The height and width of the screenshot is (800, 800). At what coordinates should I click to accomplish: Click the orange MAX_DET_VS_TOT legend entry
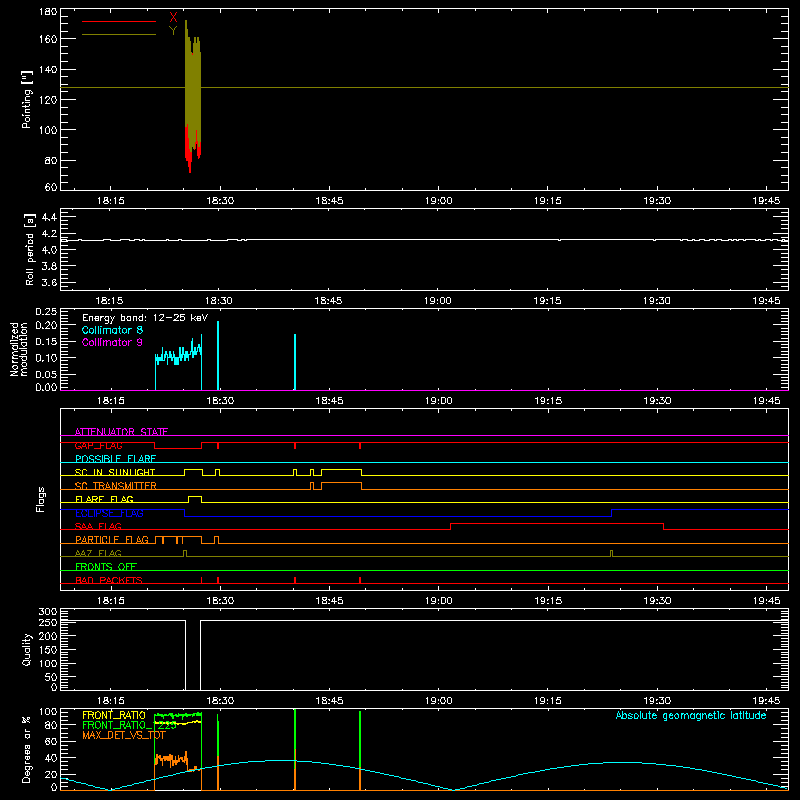coord(123,735)
